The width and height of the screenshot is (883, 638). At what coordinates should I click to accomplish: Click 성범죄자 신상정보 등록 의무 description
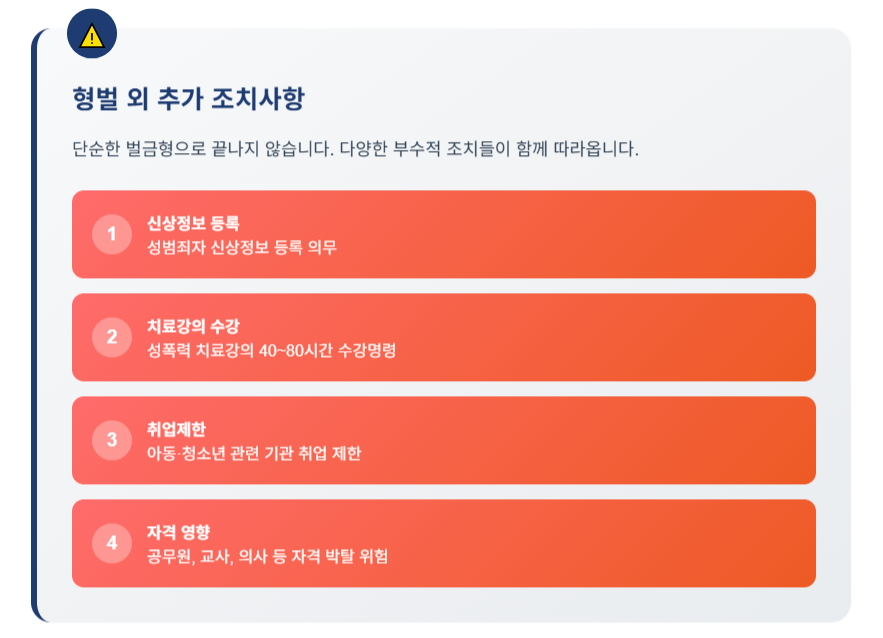[242, 247]
